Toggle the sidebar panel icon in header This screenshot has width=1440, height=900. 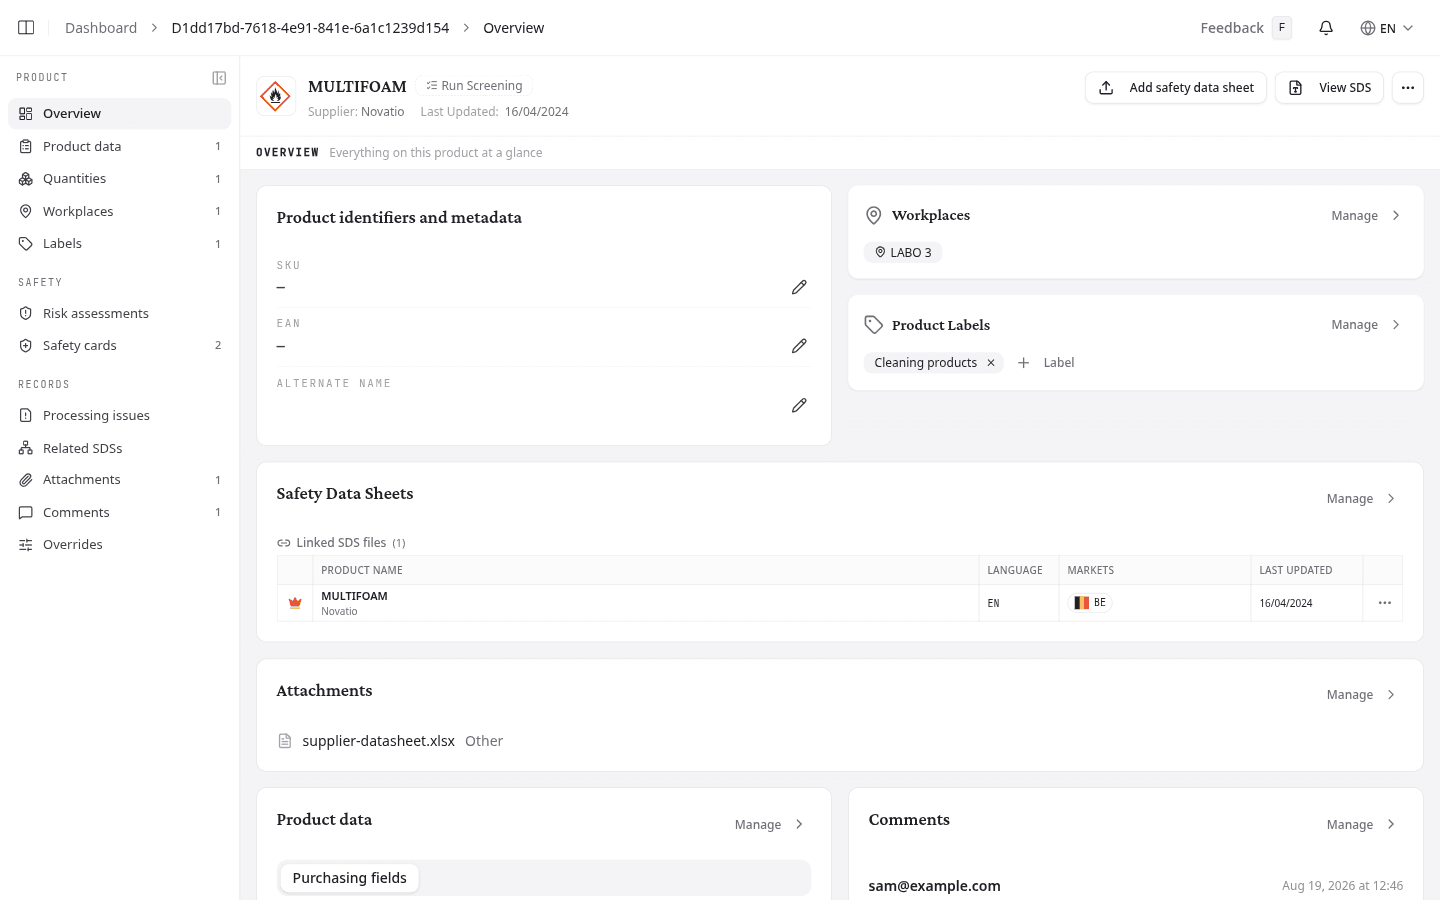(x=27, y=28)
